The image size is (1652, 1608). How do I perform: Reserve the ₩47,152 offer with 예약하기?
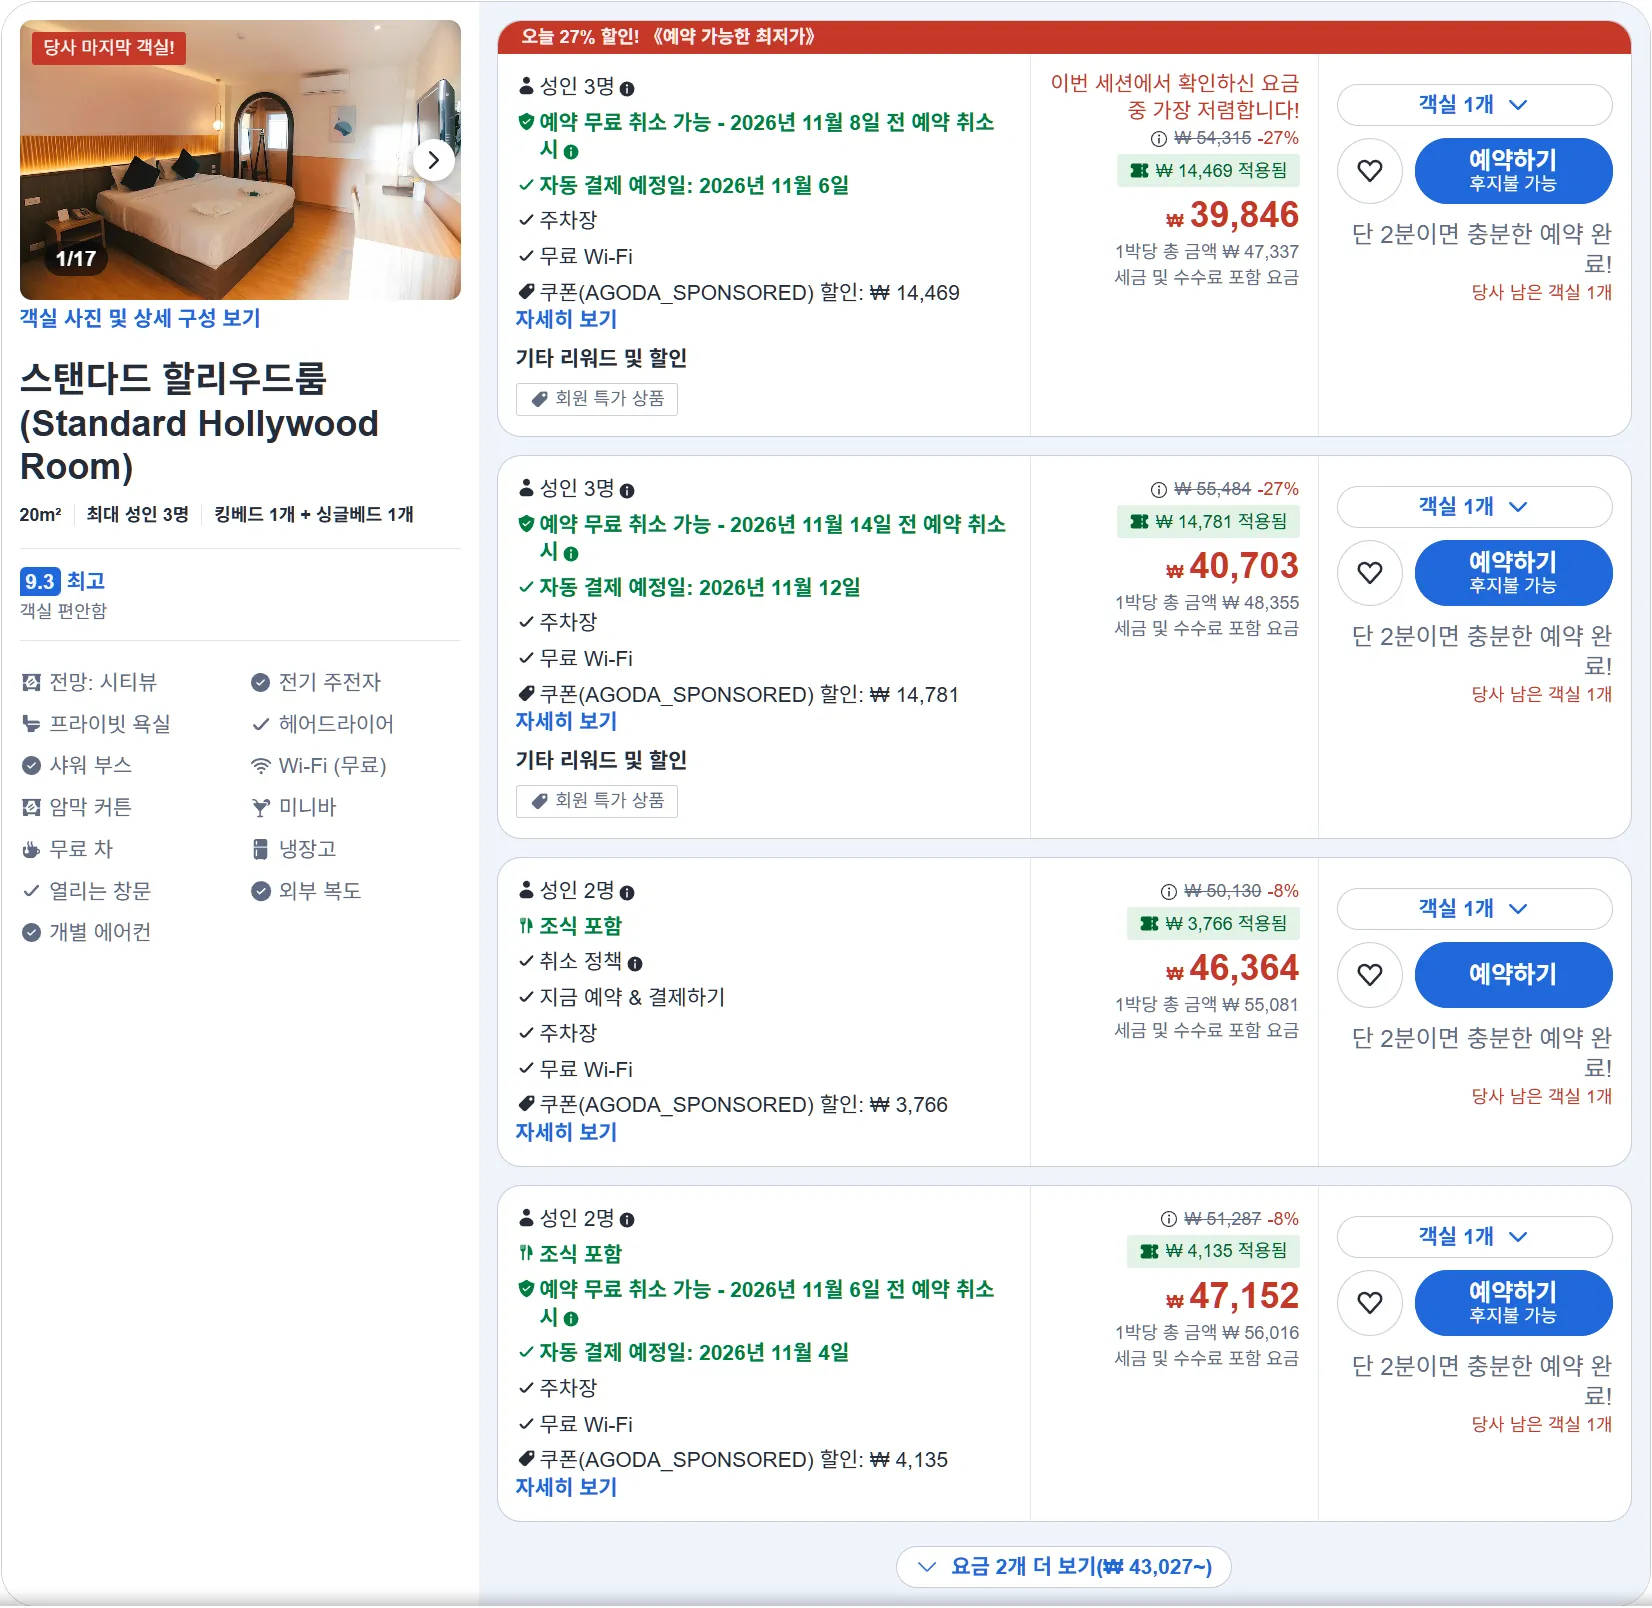tap(1513, 1303)
